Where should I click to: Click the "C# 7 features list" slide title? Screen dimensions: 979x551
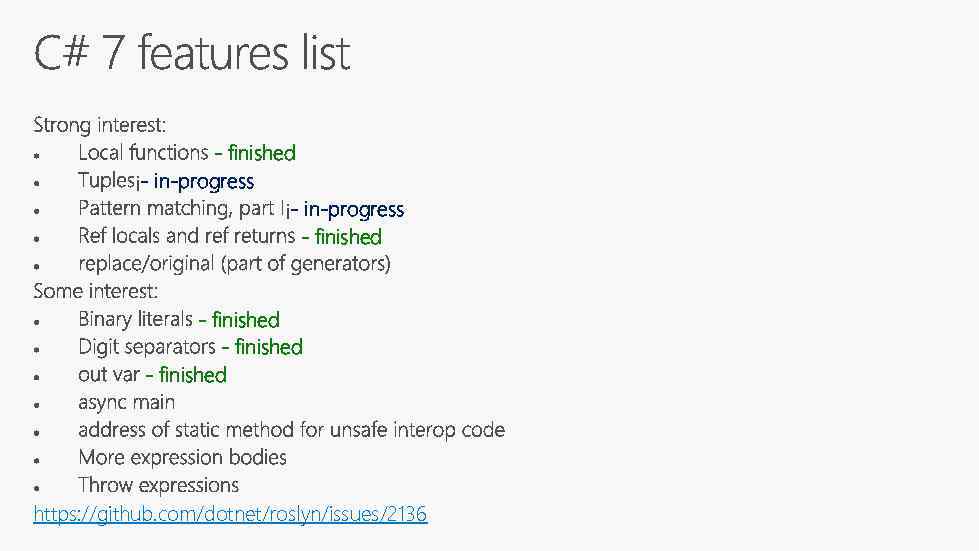(192, 53)
